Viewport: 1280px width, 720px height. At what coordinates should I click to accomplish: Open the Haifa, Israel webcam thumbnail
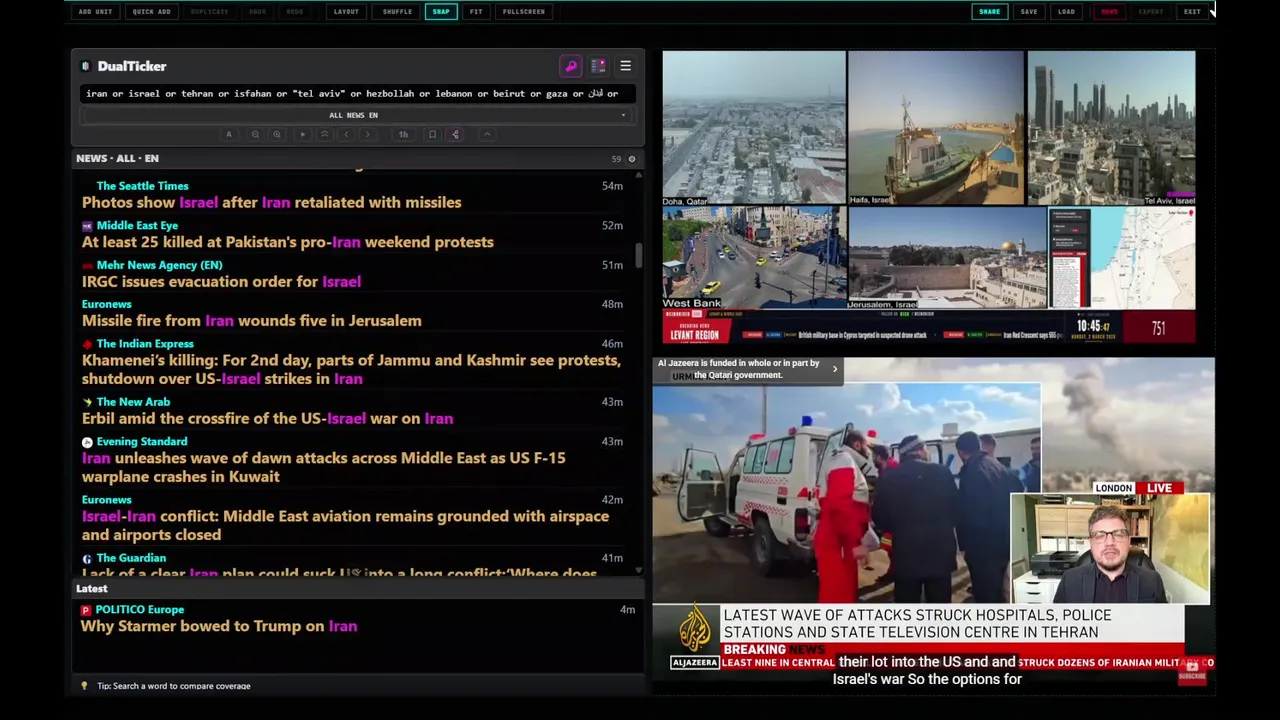pos(936,128)
